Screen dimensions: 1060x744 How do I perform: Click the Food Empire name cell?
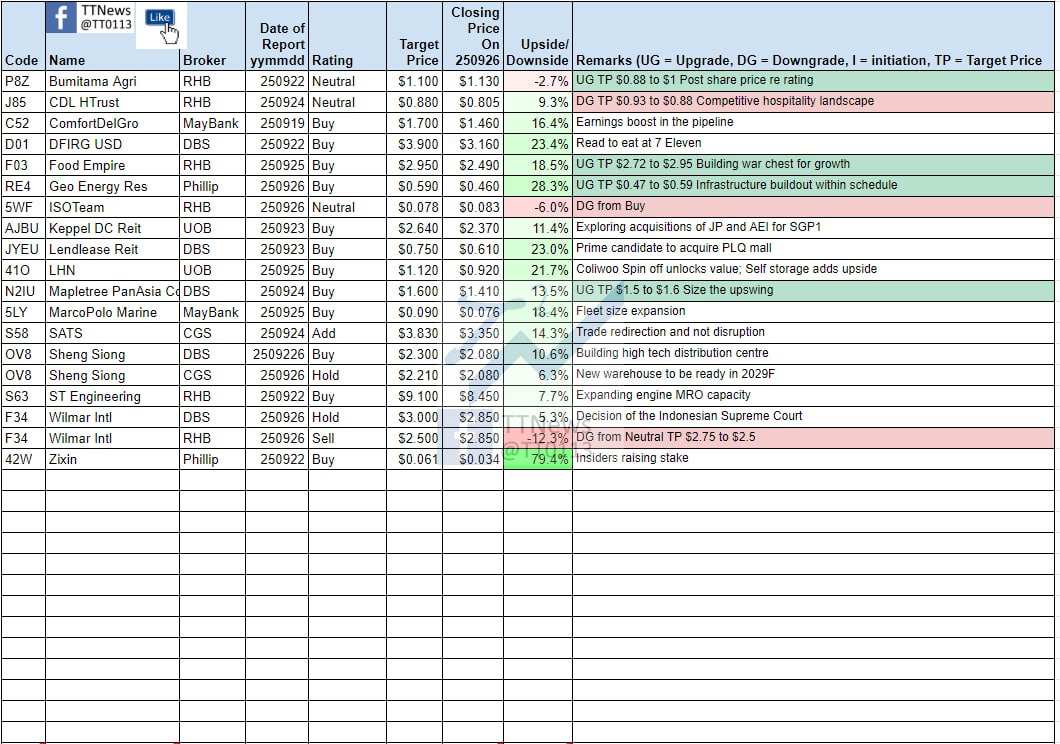pyautogui.click(x=112, y=165)
